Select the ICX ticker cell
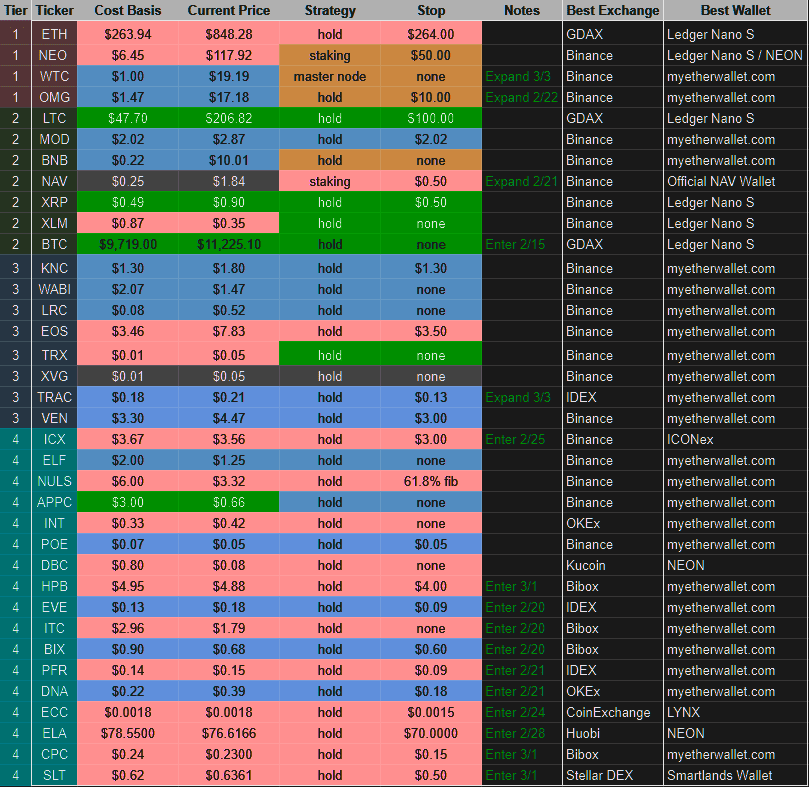Screen dimensions: 809x787 [54, 439]
